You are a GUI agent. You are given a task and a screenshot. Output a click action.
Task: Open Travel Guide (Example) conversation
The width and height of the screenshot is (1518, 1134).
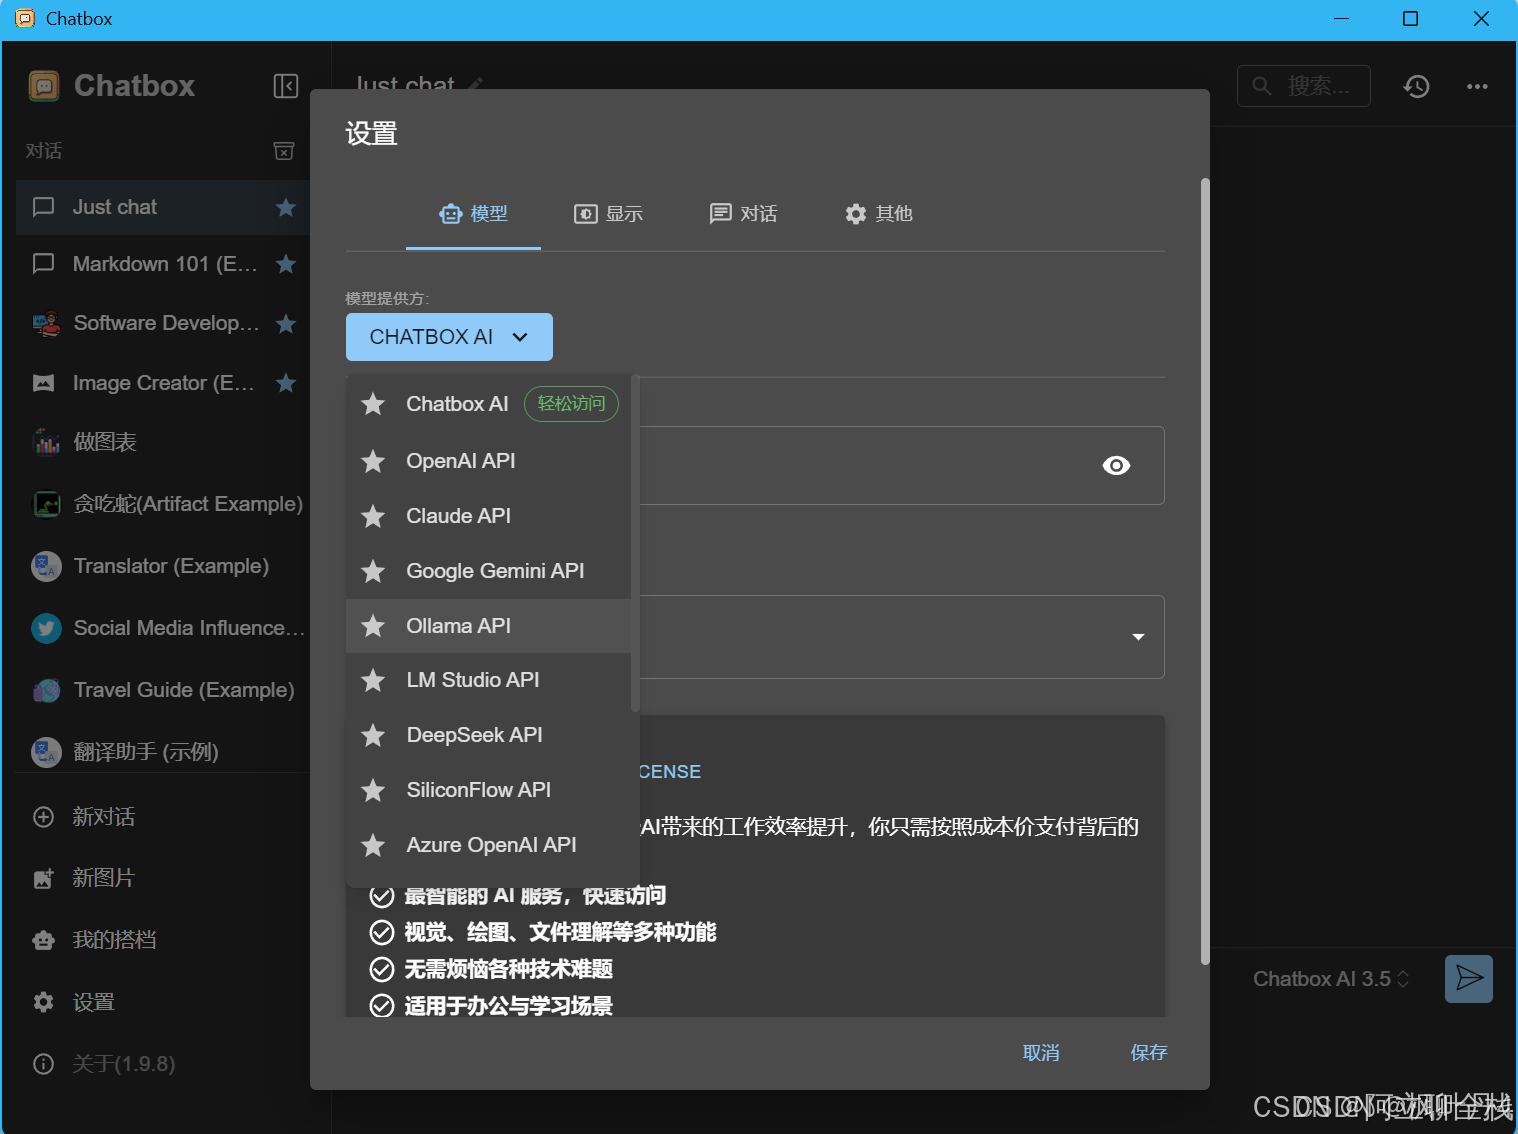point(163,690)
